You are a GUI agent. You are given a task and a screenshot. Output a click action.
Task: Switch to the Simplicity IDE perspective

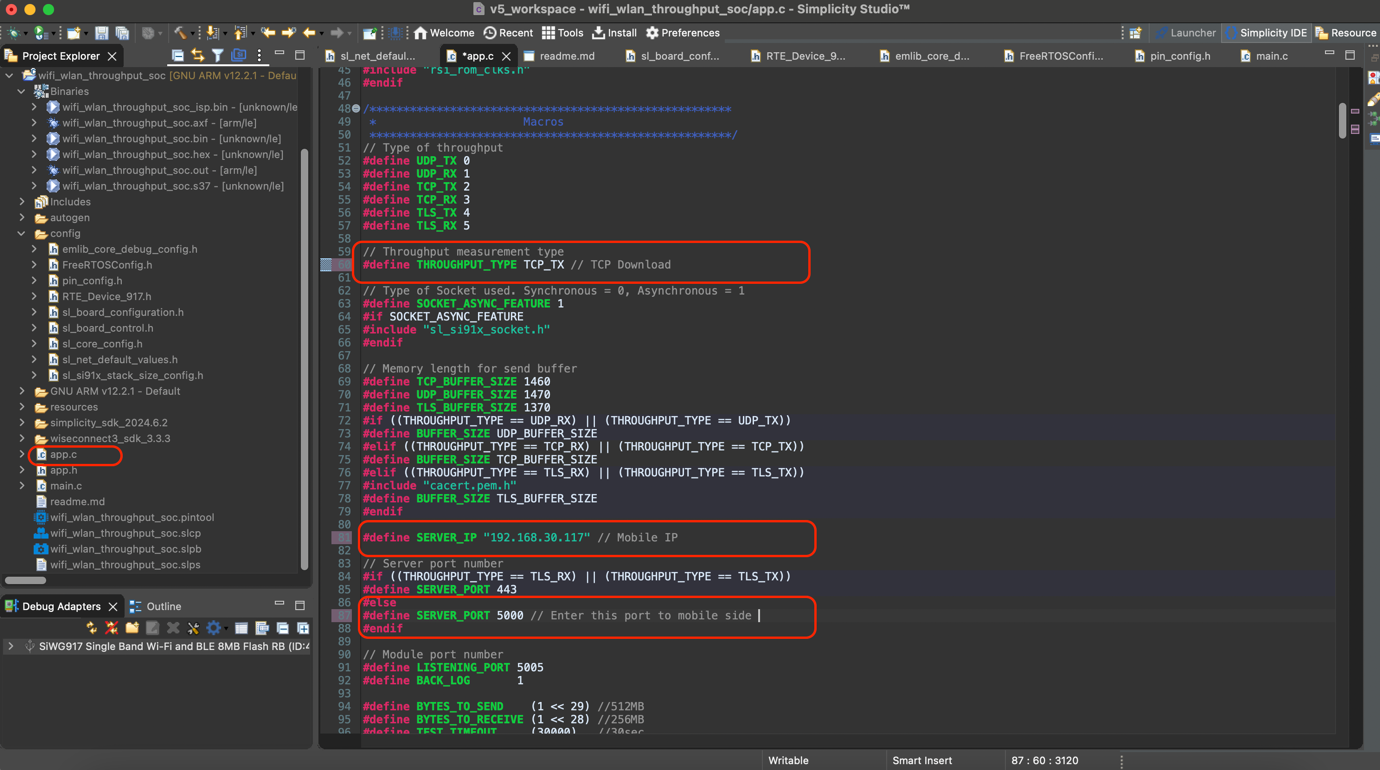[x=1266, y=33]
